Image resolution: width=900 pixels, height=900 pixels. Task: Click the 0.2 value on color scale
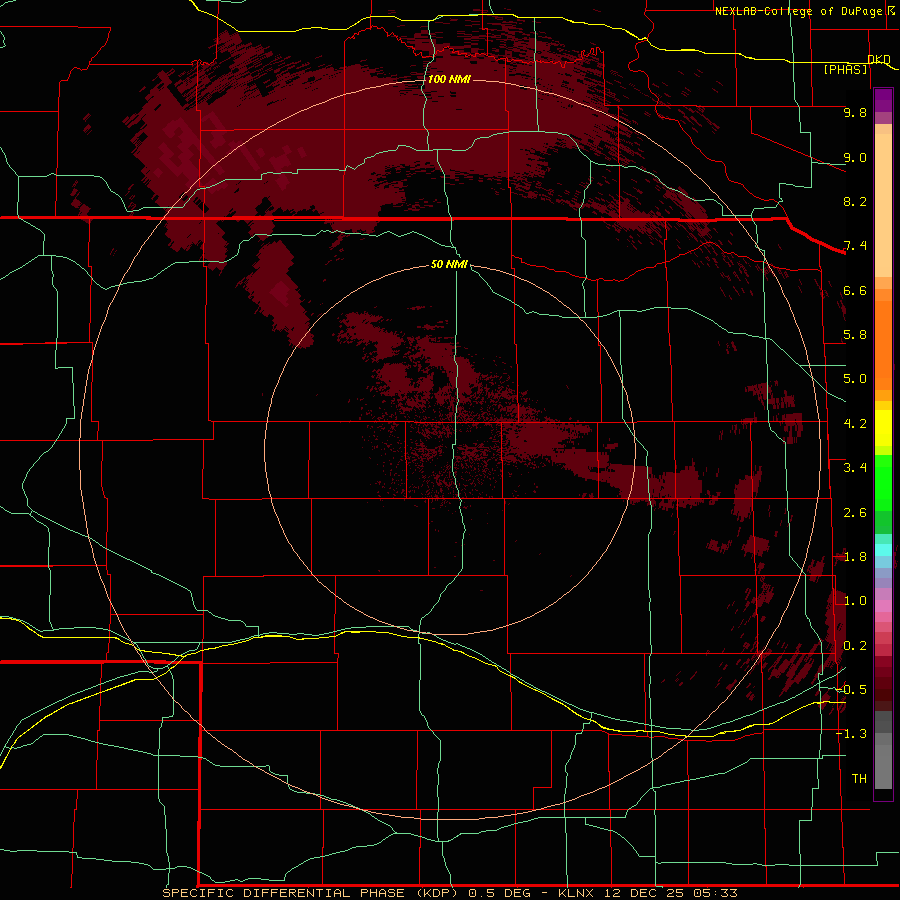pos(855,646)
